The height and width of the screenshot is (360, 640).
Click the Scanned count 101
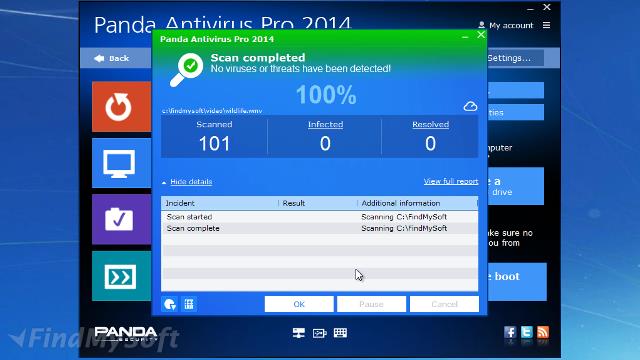click(x=214, y=144)
